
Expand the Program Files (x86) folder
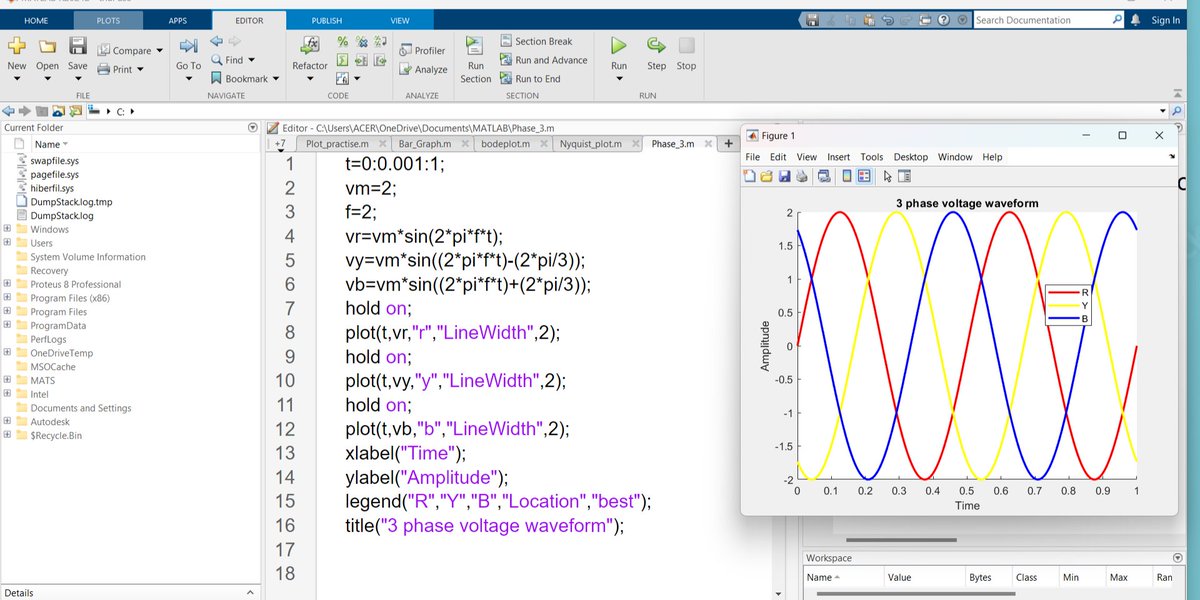(x=8, y=298)
